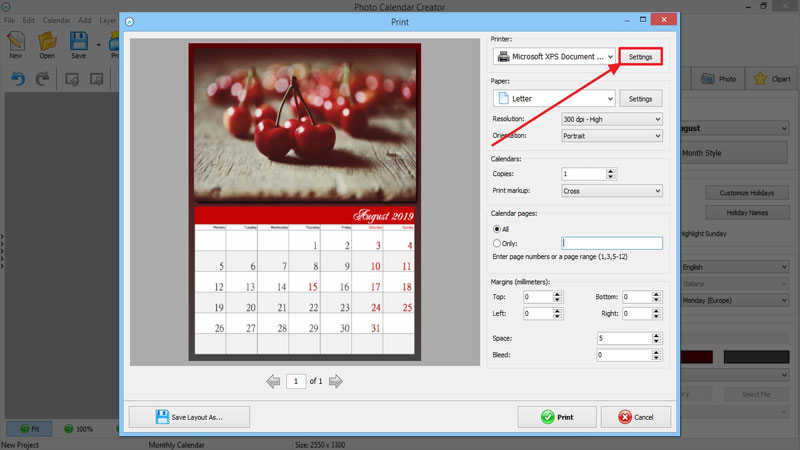Click the bring-forward layer icon in toolbar
The image size is (800, 450).
[72, 79]
